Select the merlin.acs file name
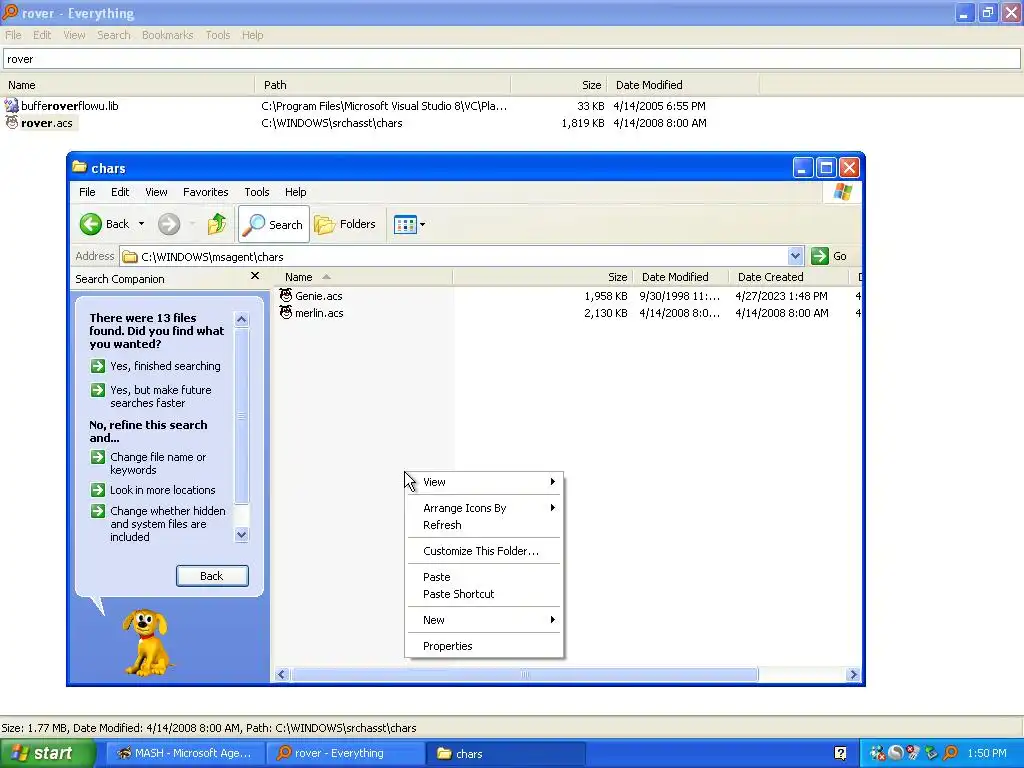This screenshot has width=1024, height=768. (x=319, y=313)
